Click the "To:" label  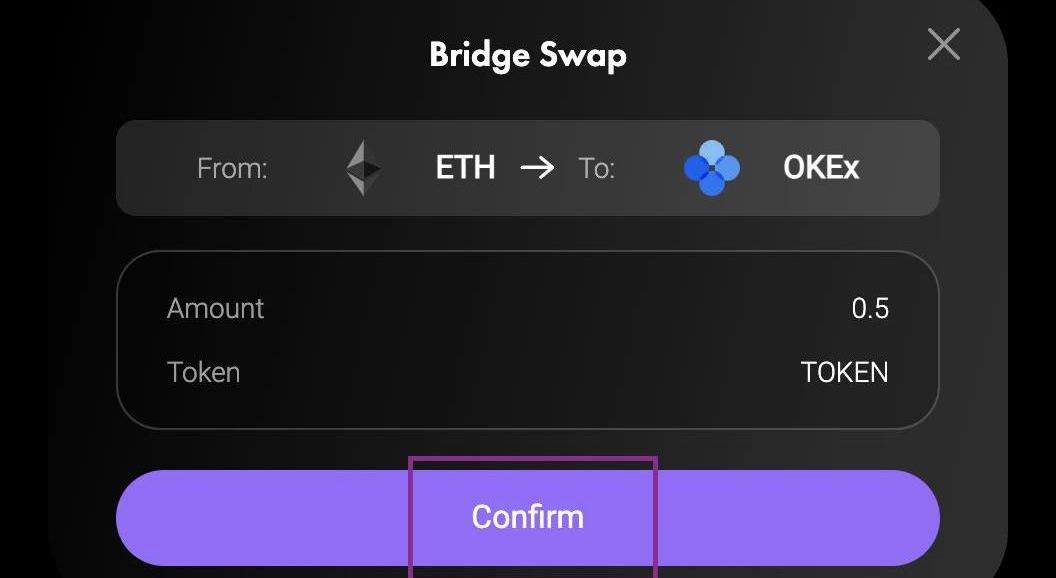[596, 168]
